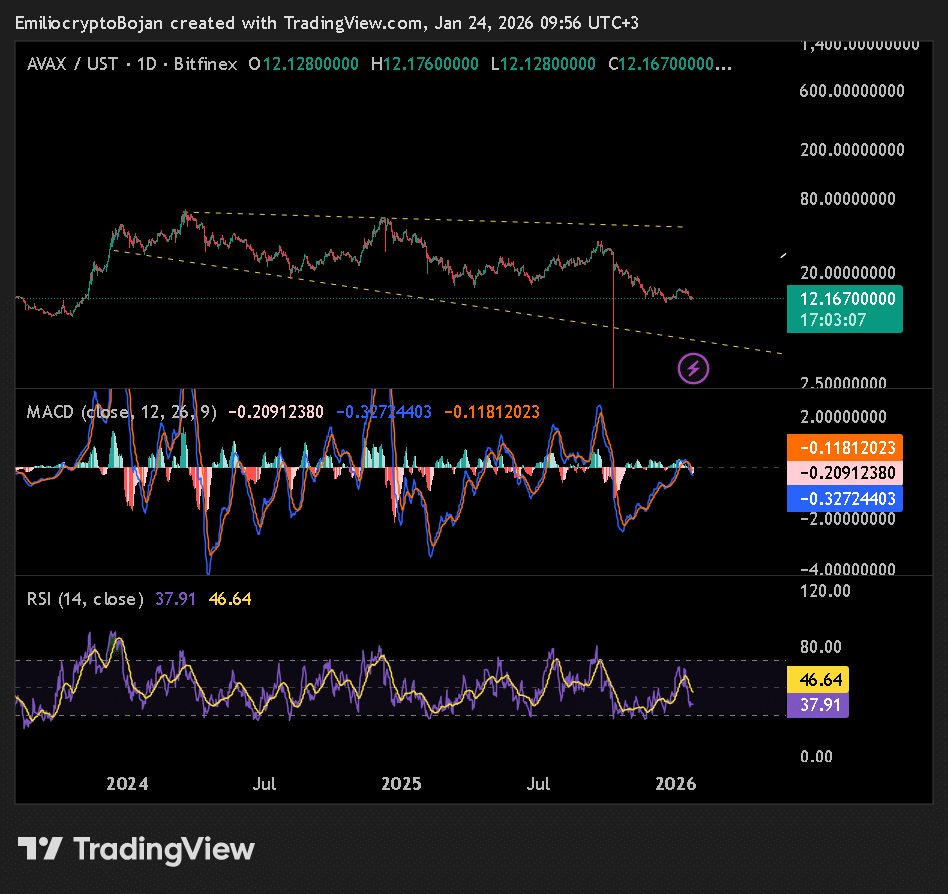Click the closing price value C12.16700000

[670, 64]
